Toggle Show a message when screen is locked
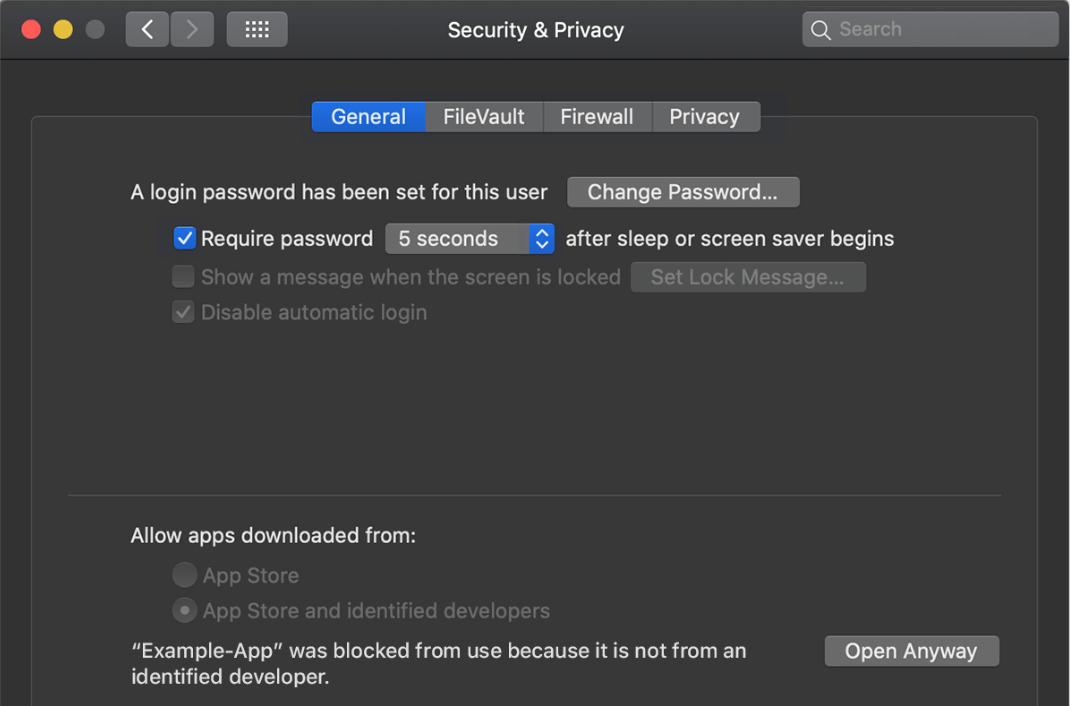1070x706 pixels. (183, 277)
